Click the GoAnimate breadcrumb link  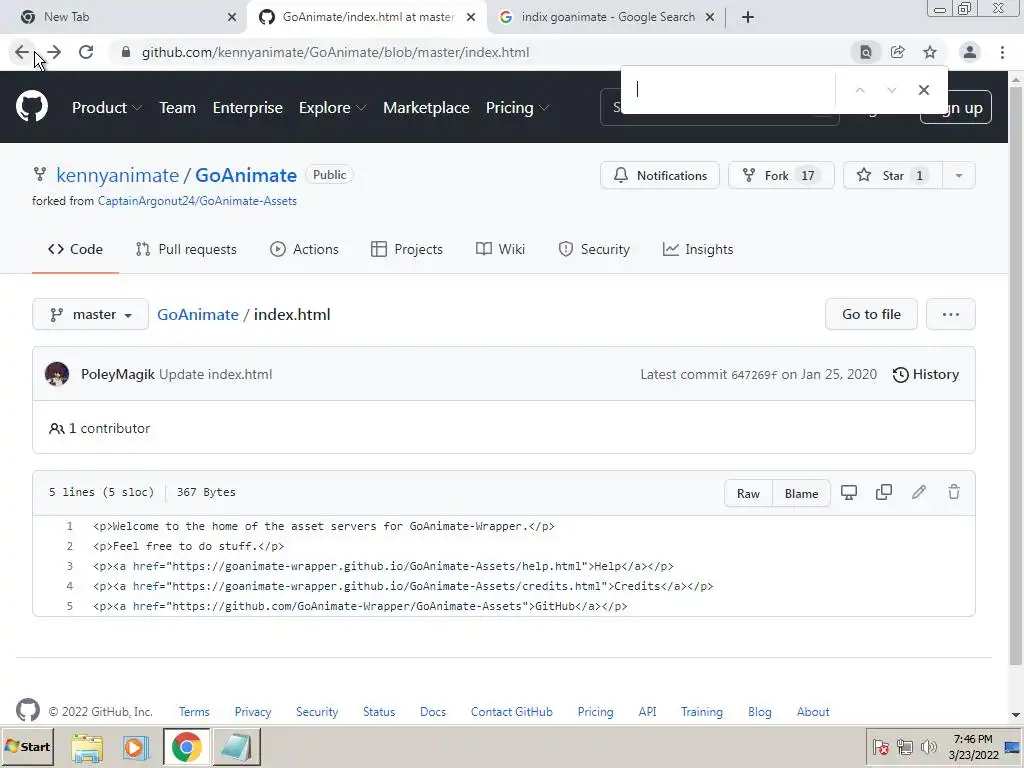click(198, 315)
